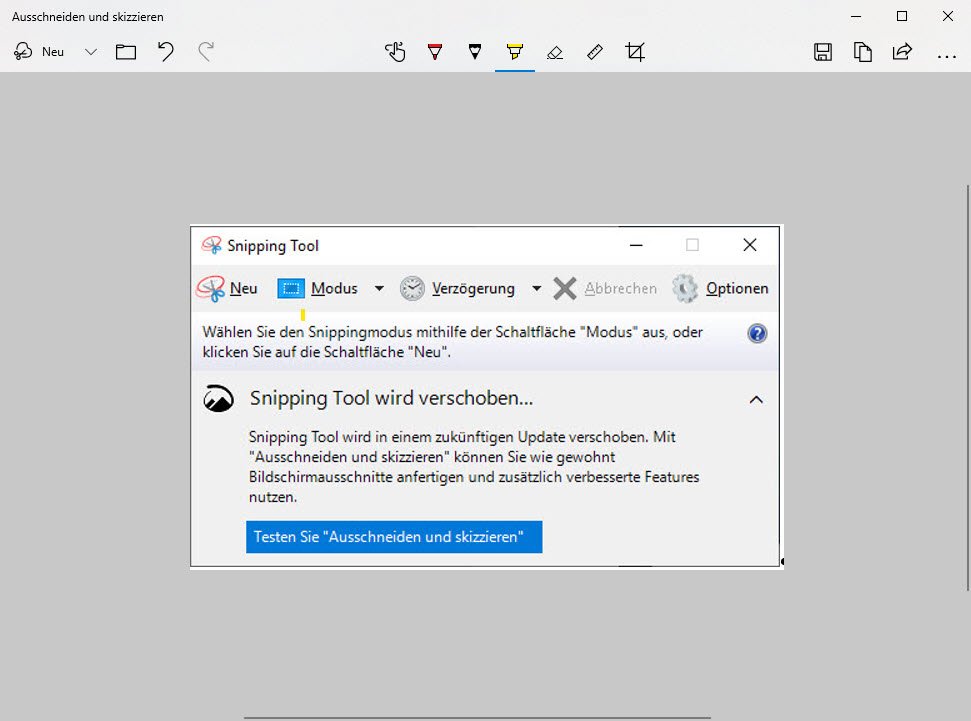Close the Ausschneiden und skizzieren window
971x721 pixels.
(947, 17)
